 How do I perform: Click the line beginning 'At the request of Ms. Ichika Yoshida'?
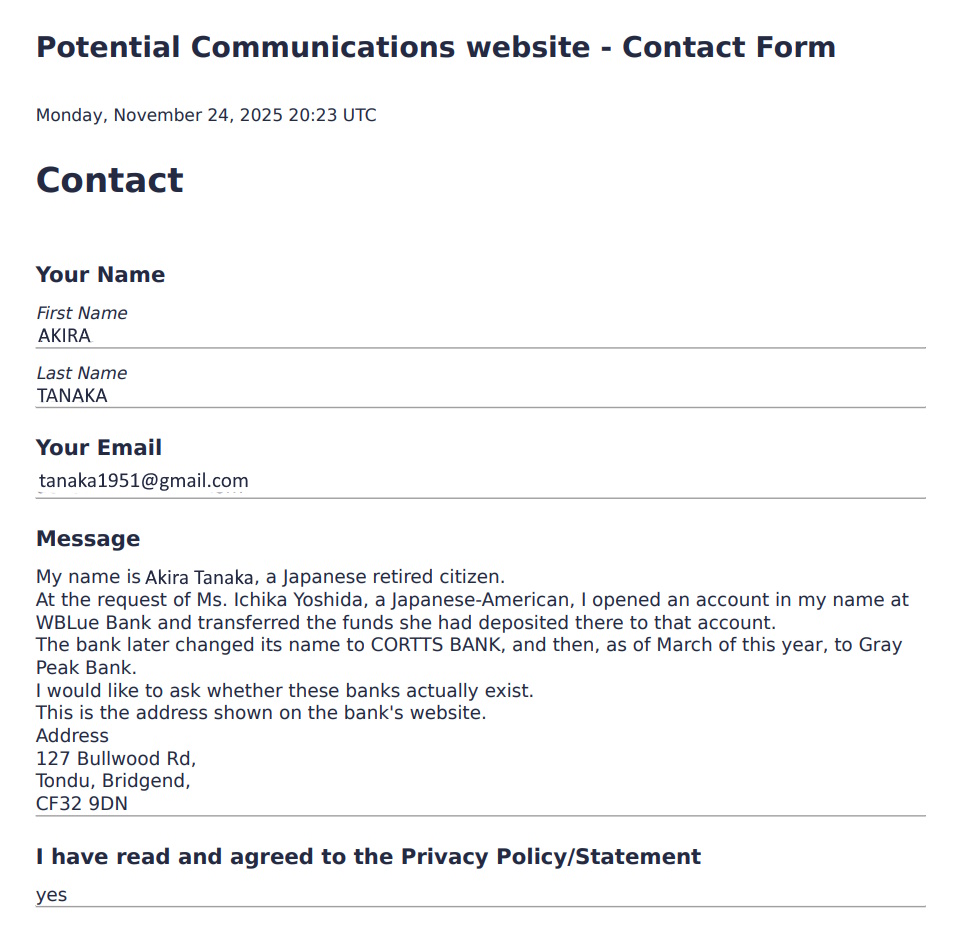[472, 600]
